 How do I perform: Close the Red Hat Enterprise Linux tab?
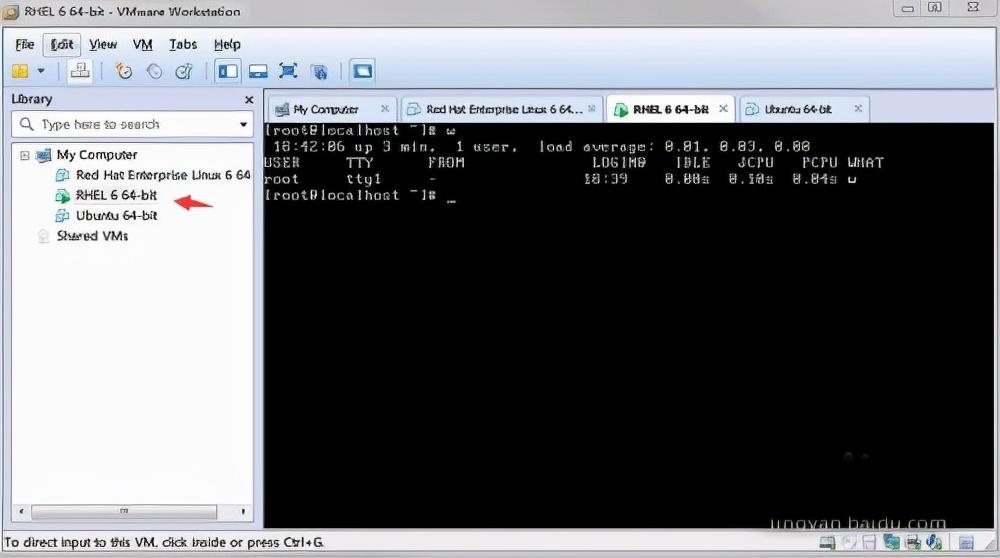pyautogui.click(x=592, y=108)
